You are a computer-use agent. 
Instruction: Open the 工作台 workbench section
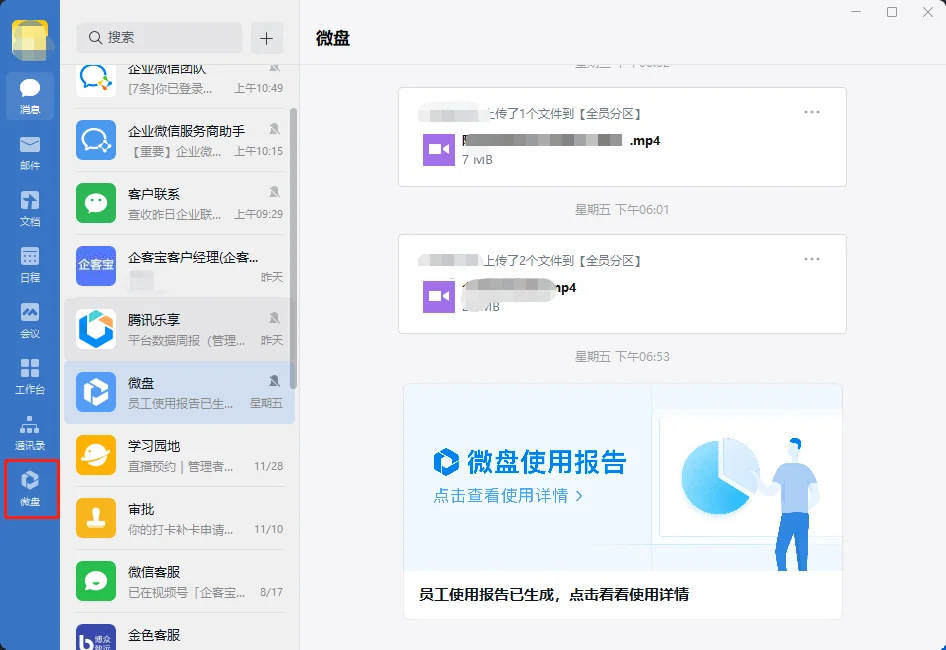pos(30,377)
